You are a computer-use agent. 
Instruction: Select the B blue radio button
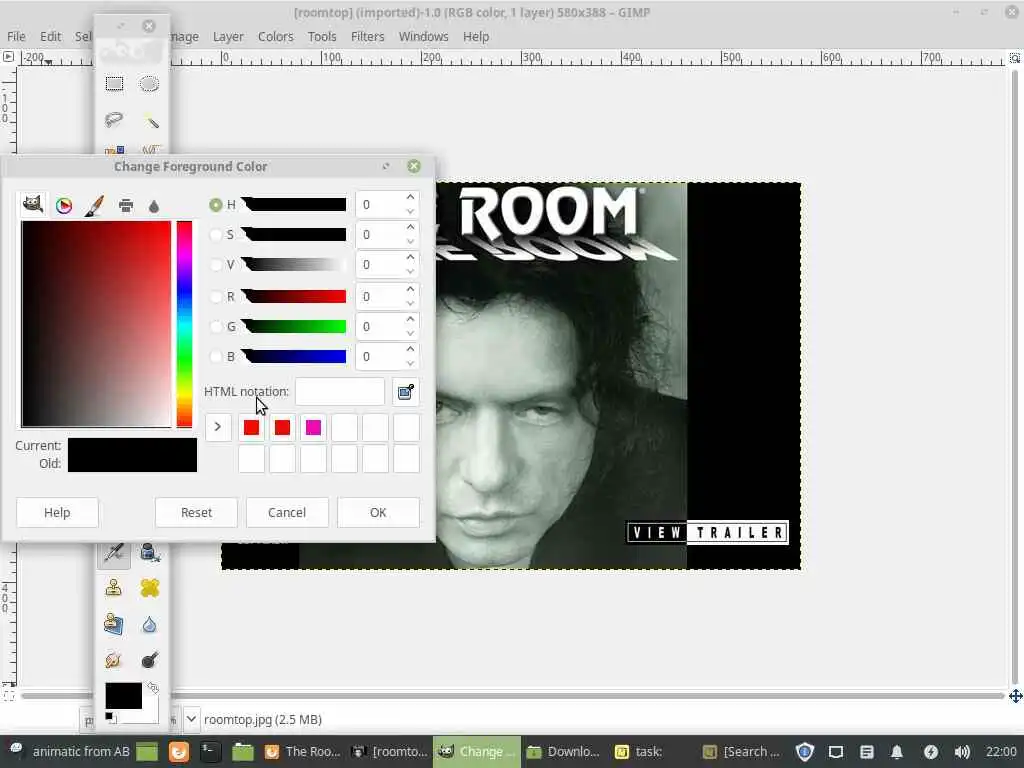tap(216, 357)
